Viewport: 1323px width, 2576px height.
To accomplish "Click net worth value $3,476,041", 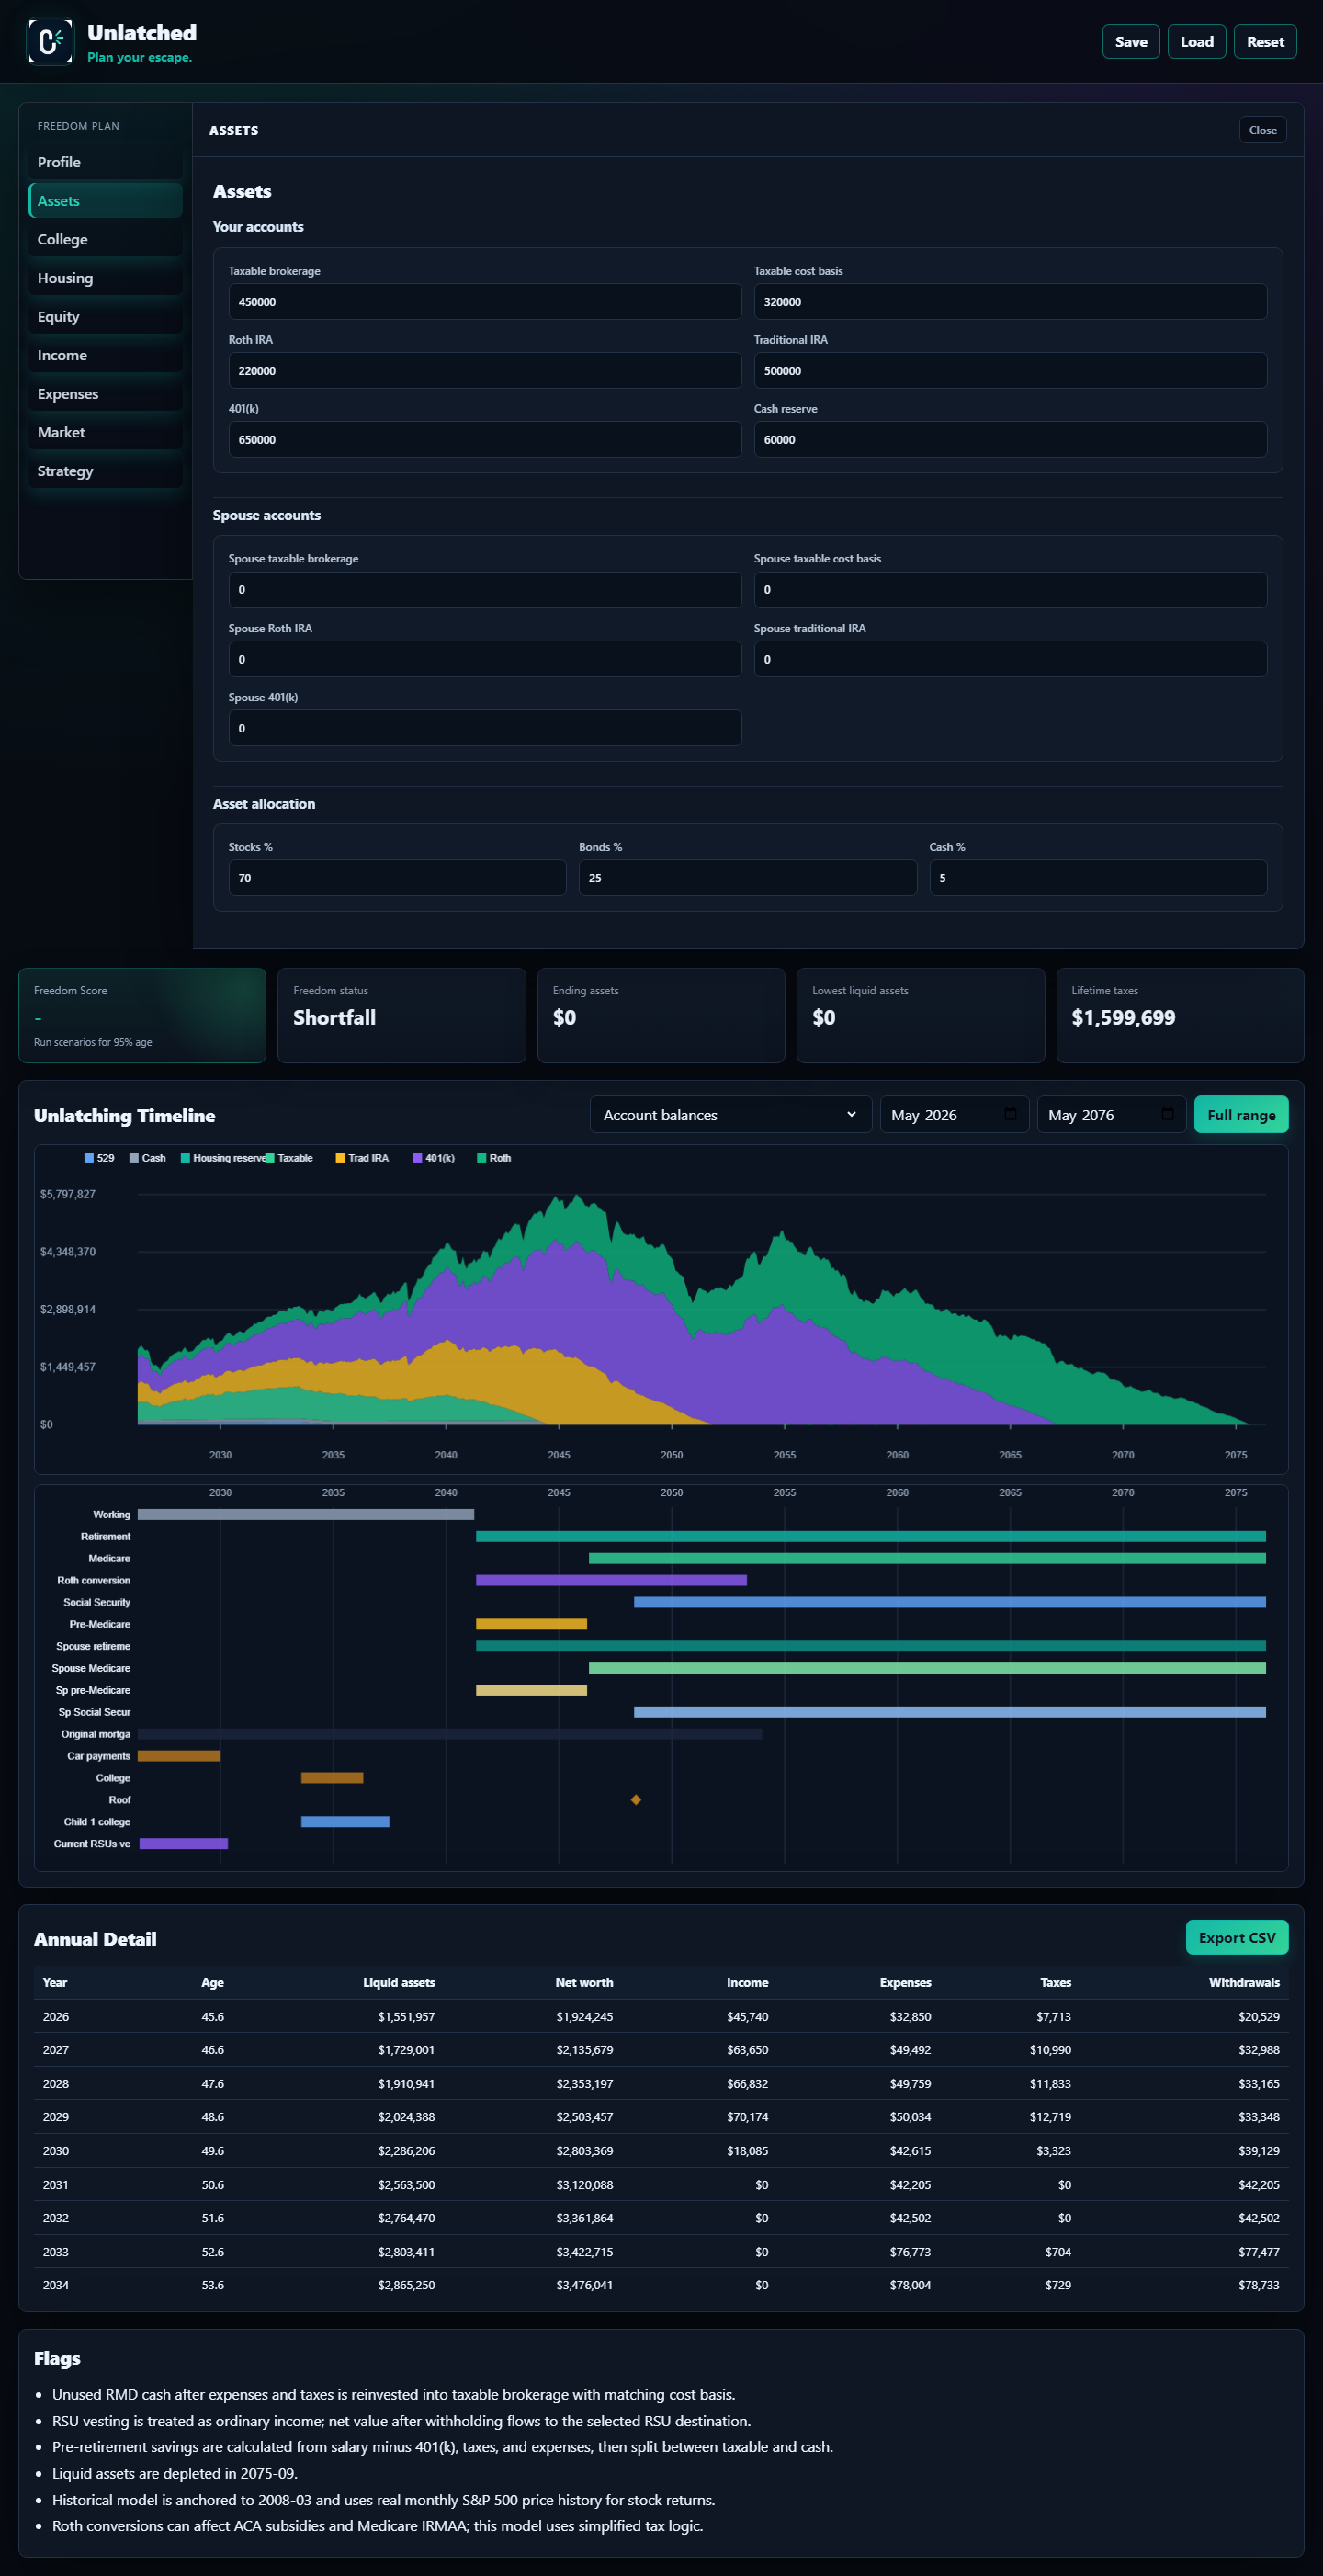I will (584, 2284).
